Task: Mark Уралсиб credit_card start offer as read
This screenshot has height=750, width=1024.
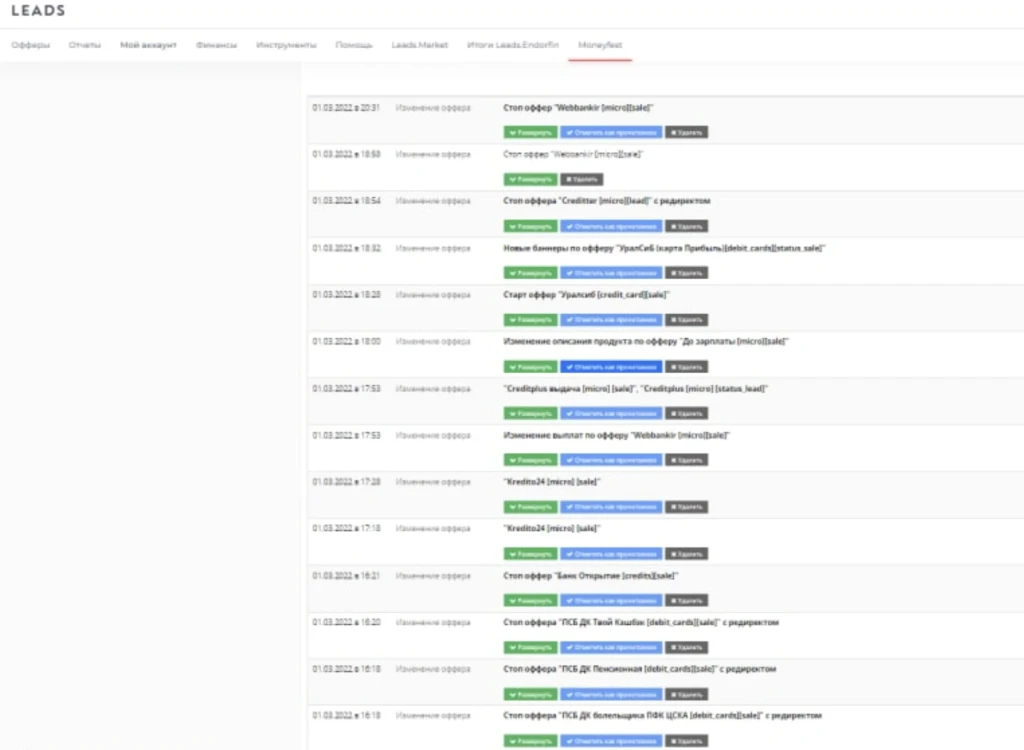Action: pyautogui.click(x=611, y=319)
